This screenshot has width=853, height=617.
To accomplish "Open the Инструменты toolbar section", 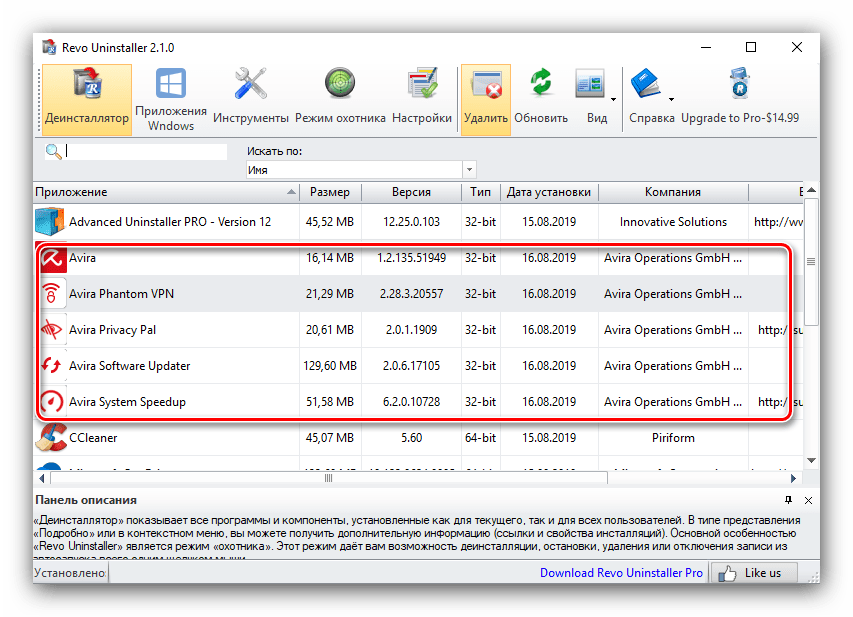I will pos(251,100).
